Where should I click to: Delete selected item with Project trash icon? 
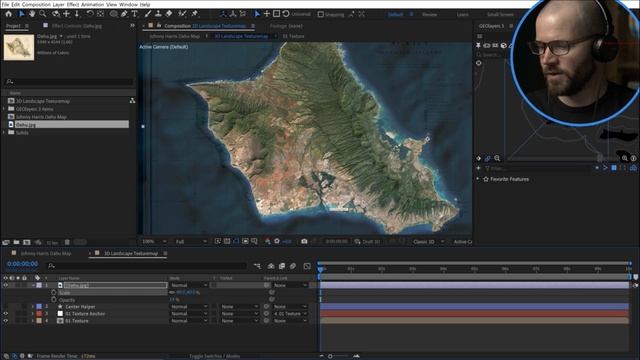click(x=67, y=242)
